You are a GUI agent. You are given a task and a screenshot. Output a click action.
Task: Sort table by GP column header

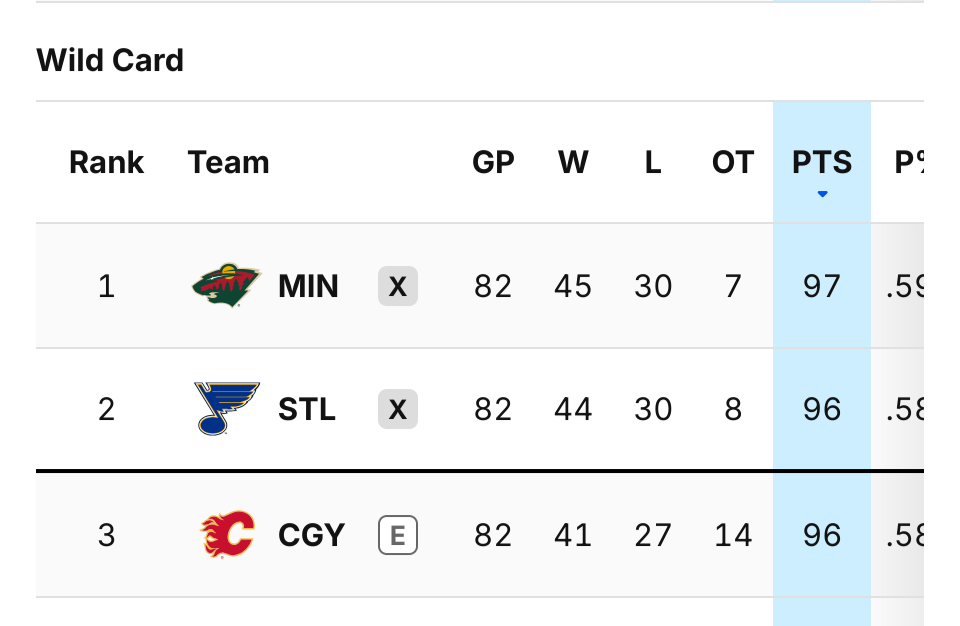[493, 162]
